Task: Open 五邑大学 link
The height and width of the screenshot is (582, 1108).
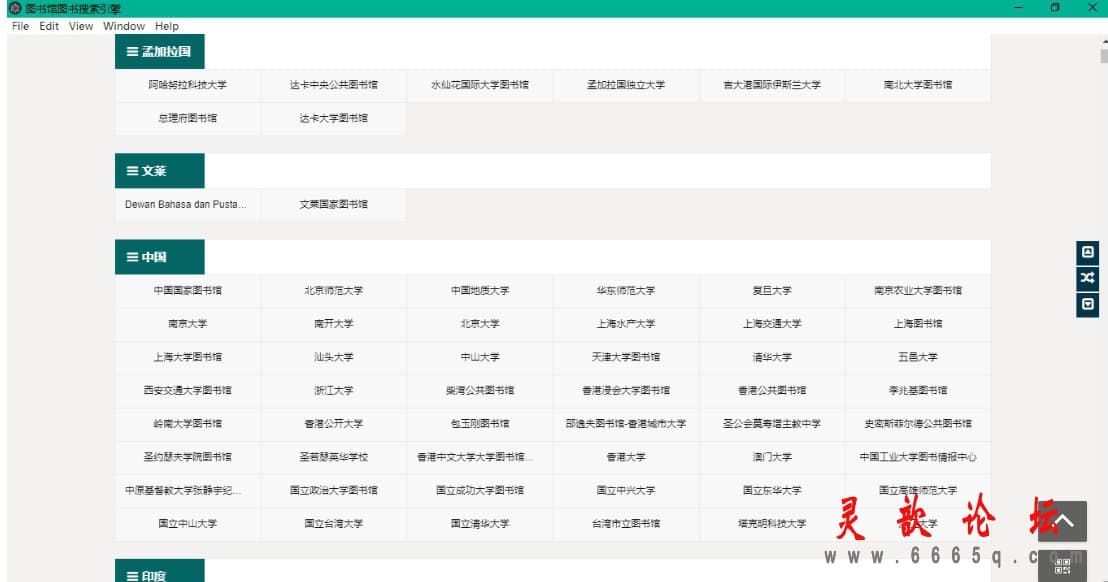Action: point(918,357)
